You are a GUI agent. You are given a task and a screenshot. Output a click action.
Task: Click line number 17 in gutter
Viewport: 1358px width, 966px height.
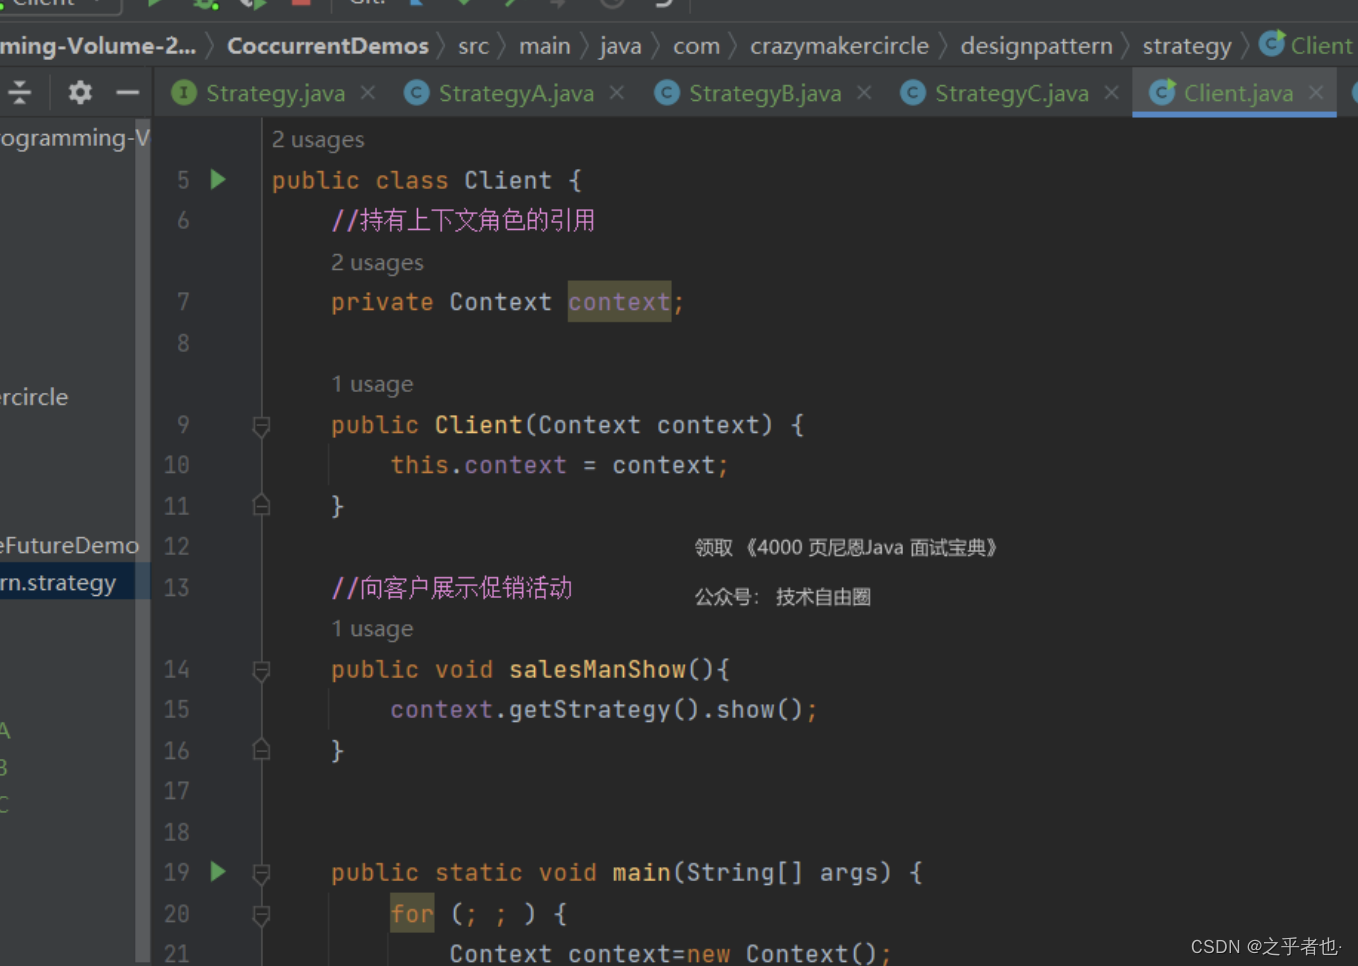coord(177,792)
